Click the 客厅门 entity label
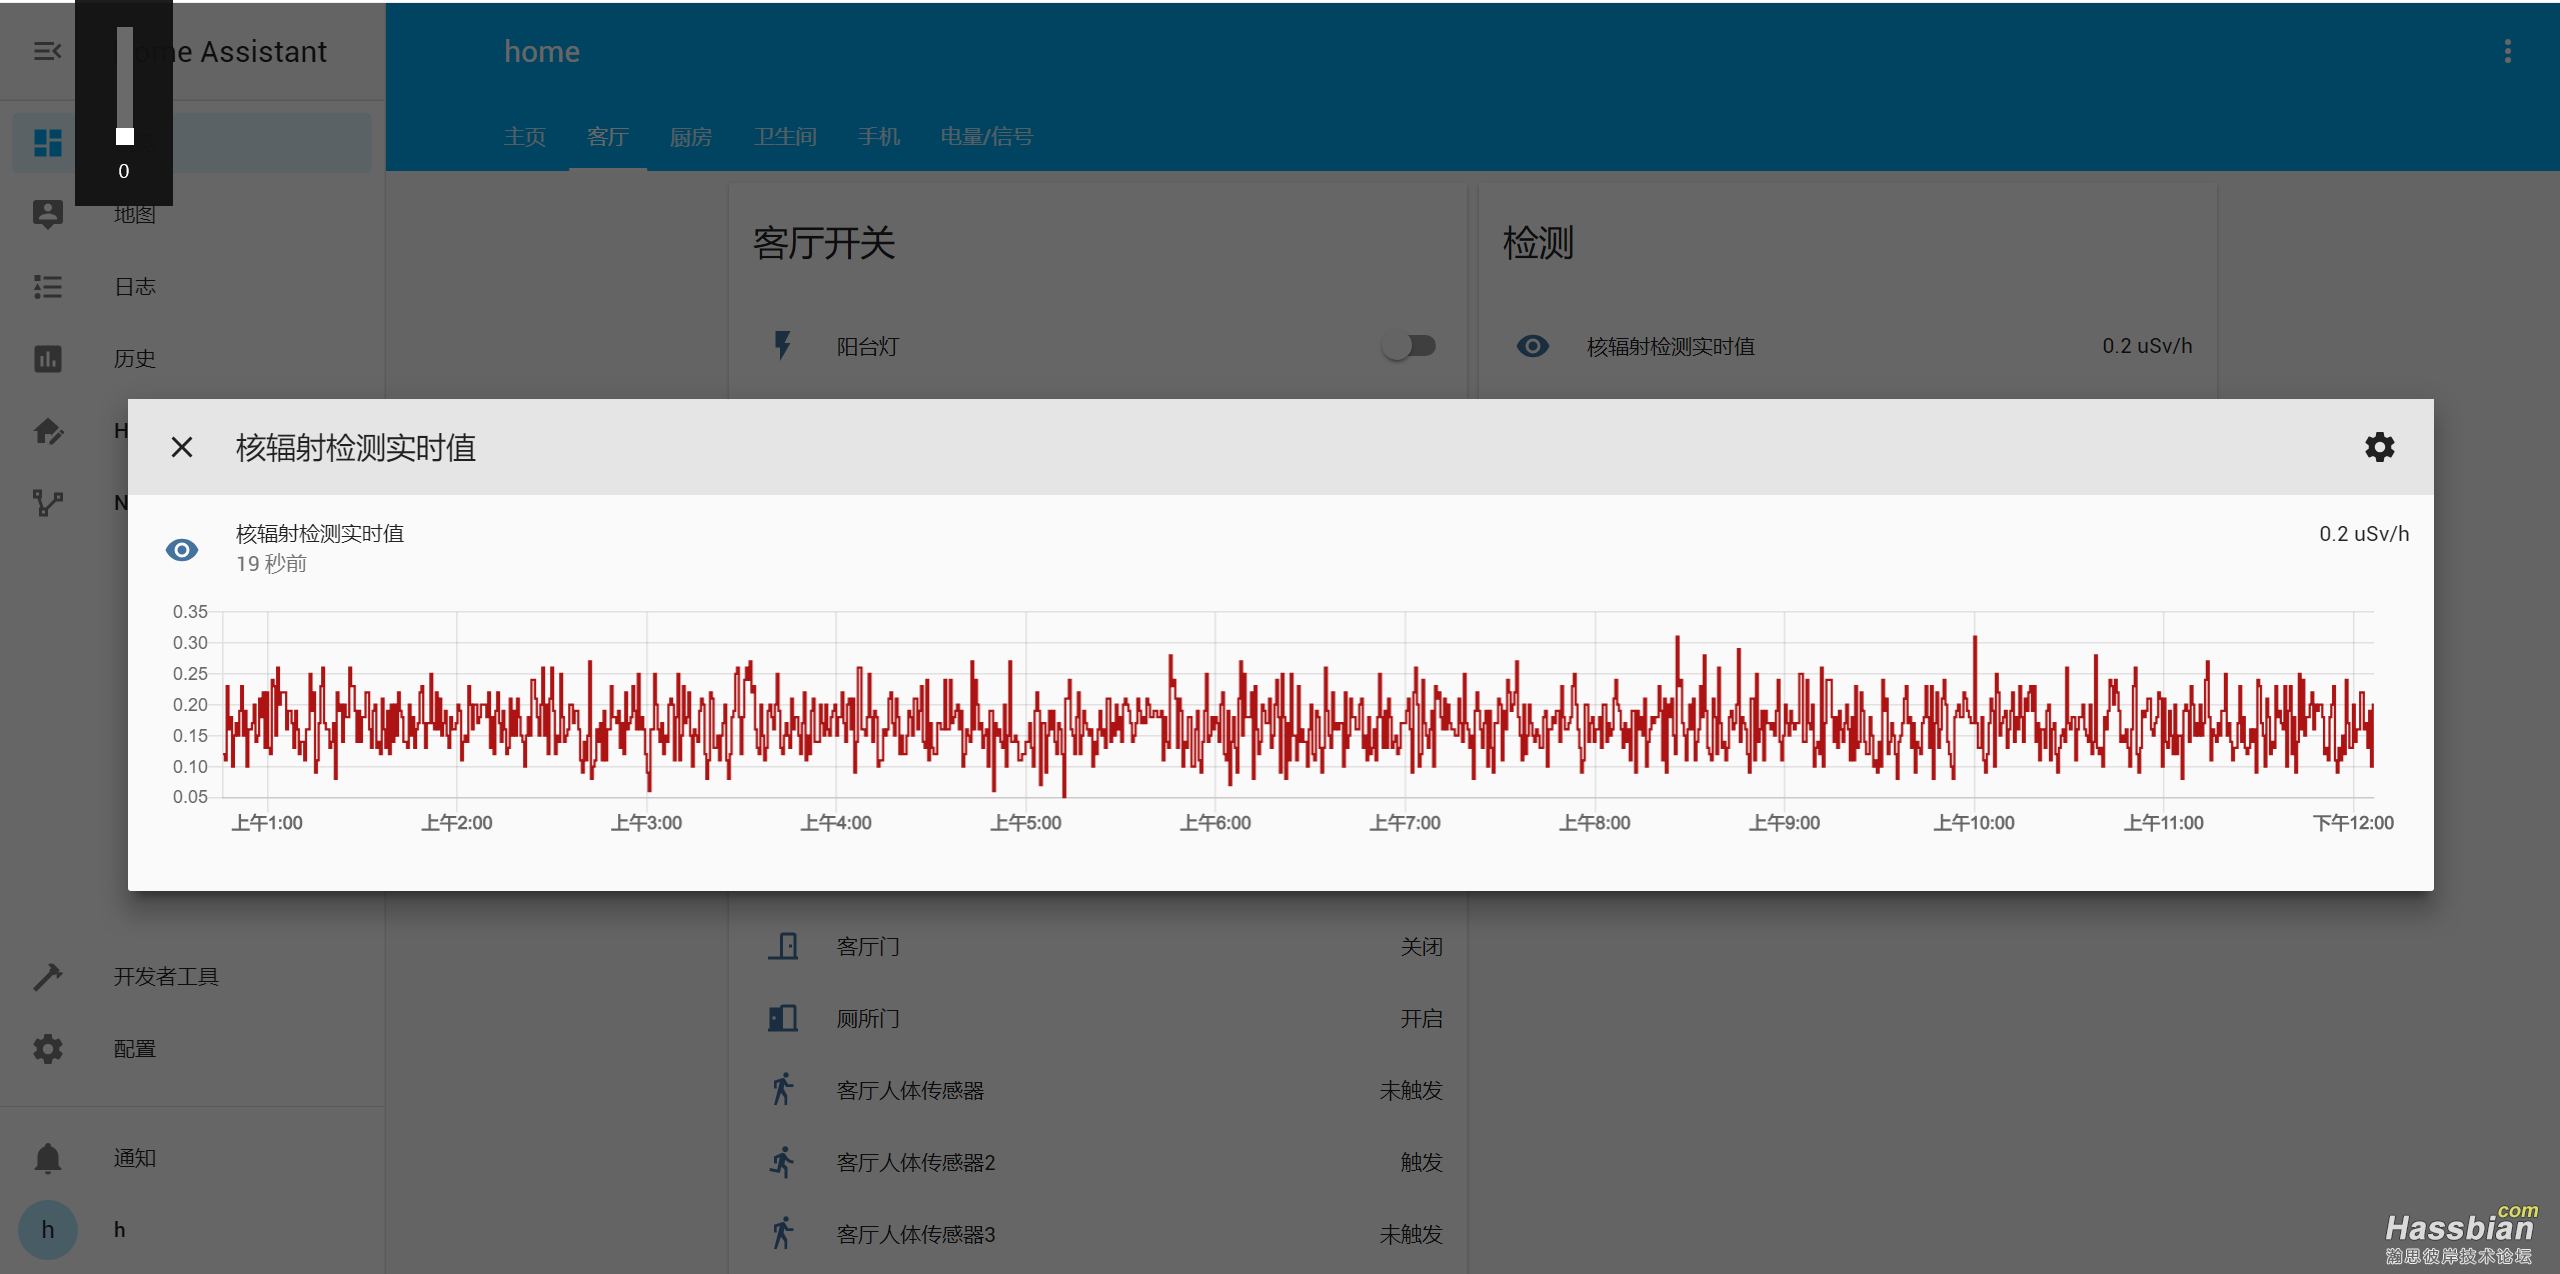The width and height of the screenshot is (2560, 1274). coord(868,947)
